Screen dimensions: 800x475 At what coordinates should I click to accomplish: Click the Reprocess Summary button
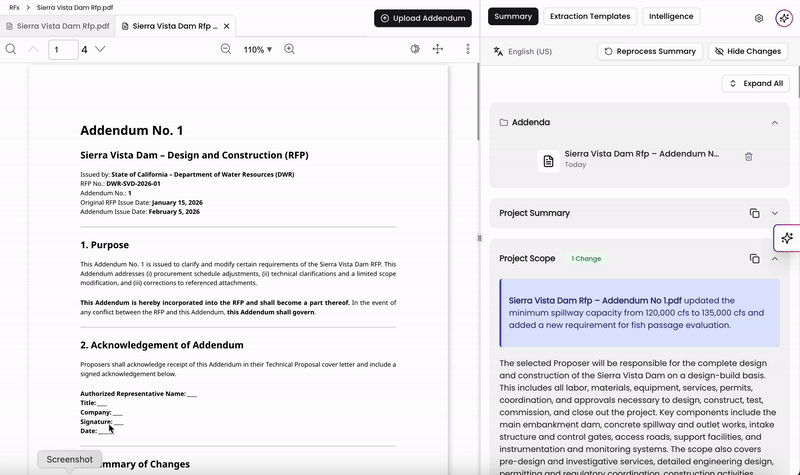click(650, 51)
